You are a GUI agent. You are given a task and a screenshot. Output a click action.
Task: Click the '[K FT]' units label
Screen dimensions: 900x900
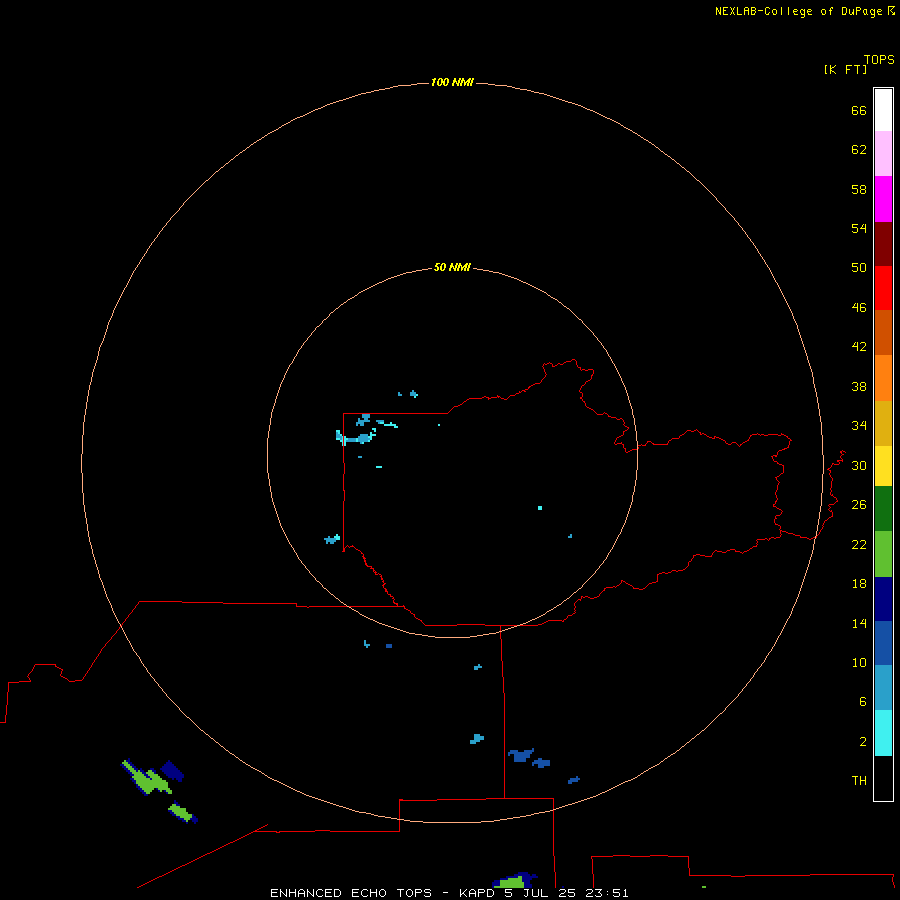pos(845,70)
